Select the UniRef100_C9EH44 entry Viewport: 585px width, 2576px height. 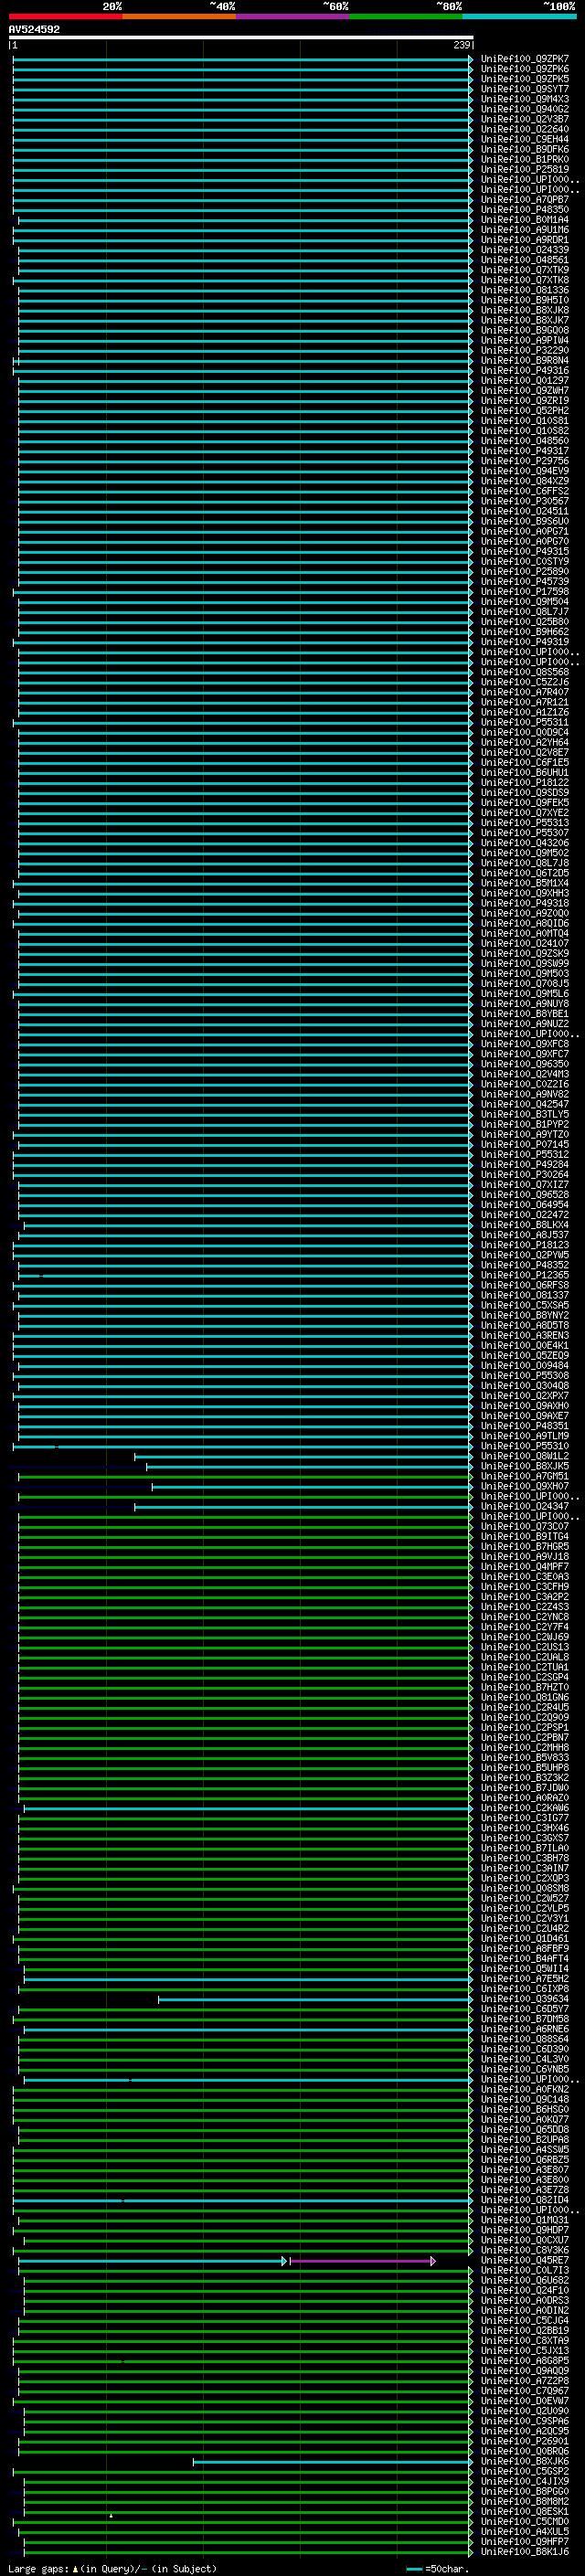coord(525,139)
